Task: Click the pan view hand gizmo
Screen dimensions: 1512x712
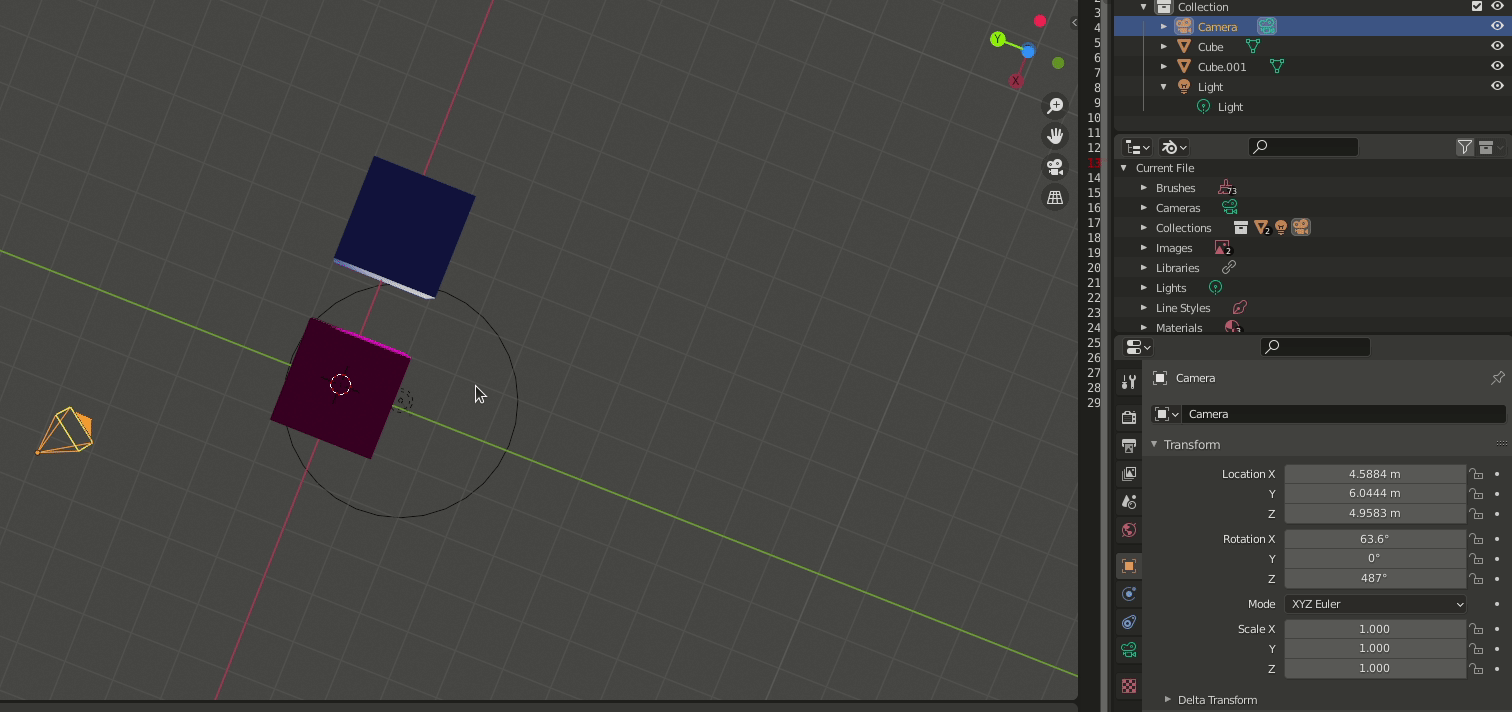Action: click(x=1055, y=136)
